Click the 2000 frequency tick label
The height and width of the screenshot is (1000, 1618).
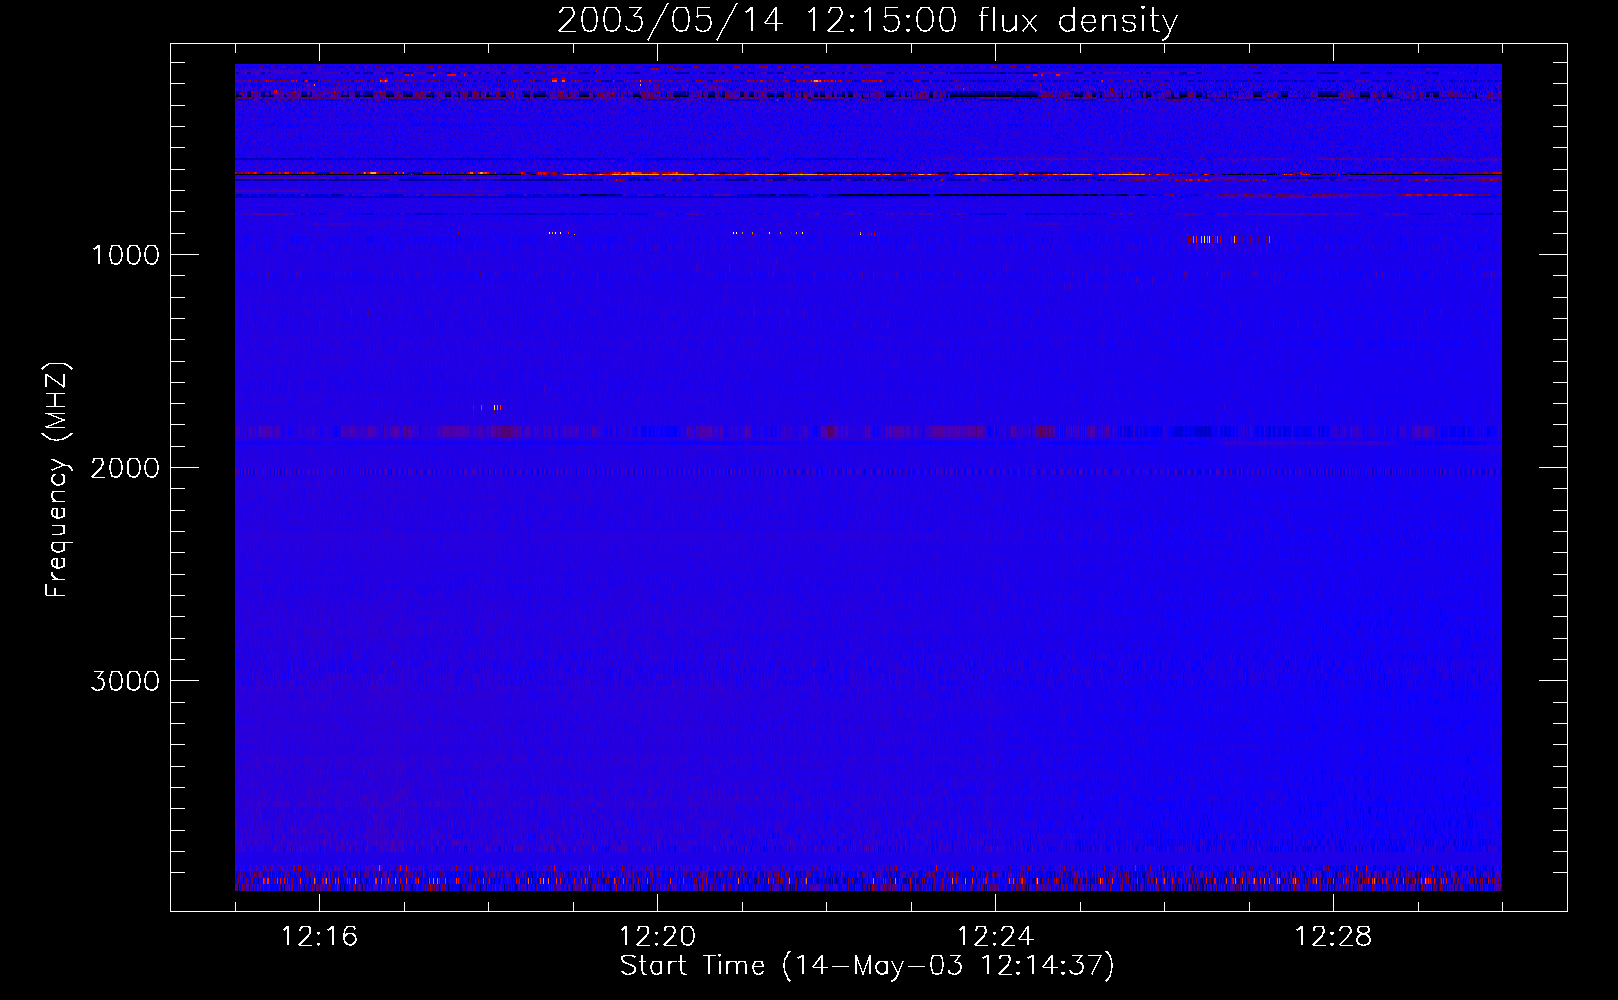click(125, 468)
